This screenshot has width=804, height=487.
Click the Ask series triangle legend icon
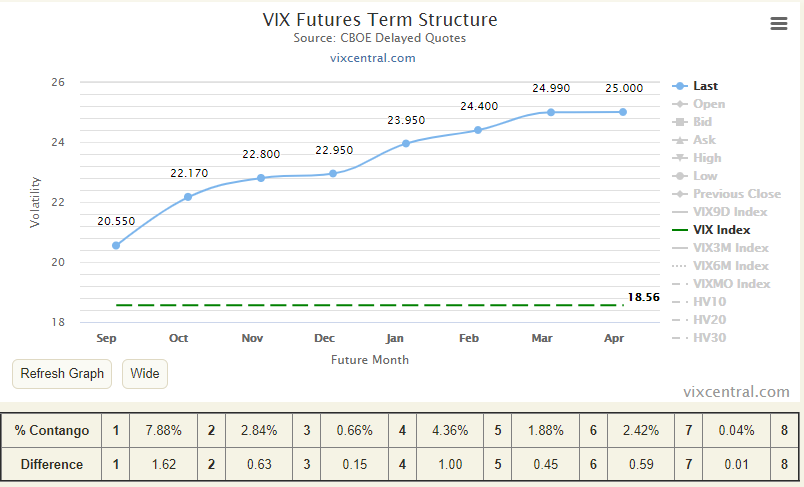click(x=679, y=140)
